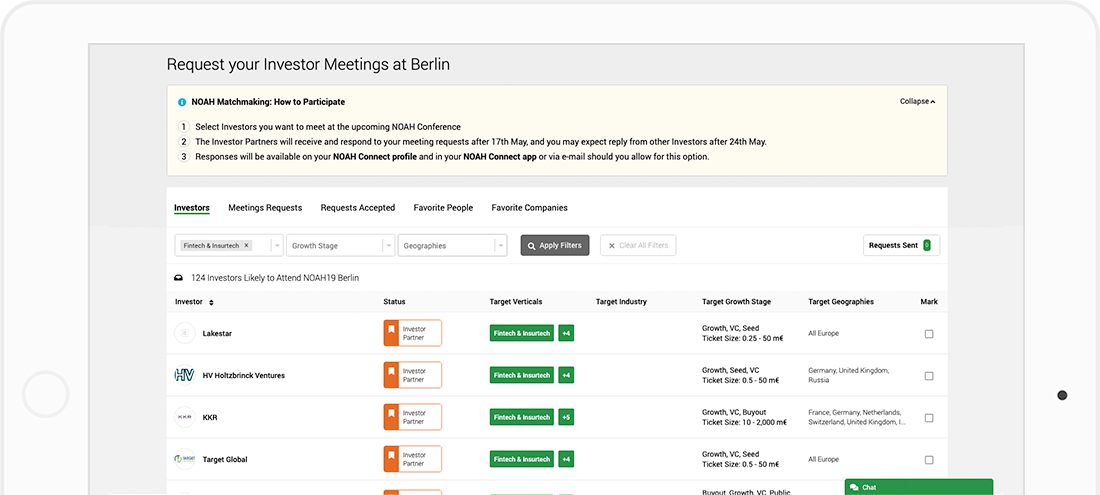The image size is (1100, 495).
Task: Switch to the Investors tab
Action: [x=192, y=208]
